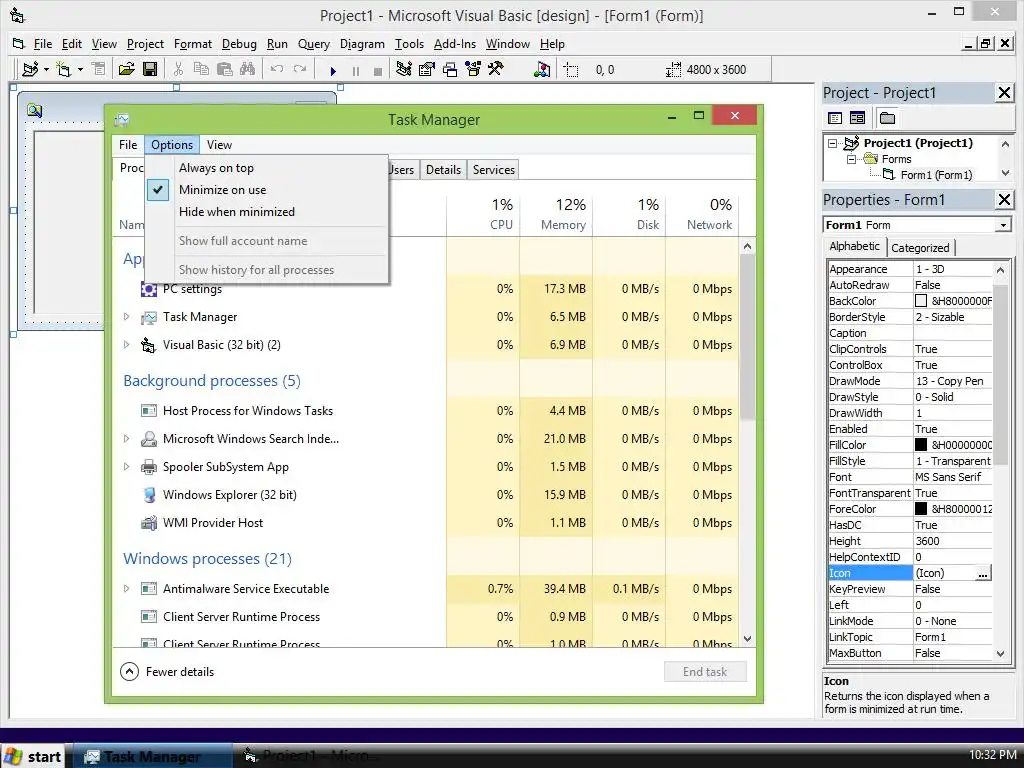Expand Antimalware Service Executable row

pos(127,589)
